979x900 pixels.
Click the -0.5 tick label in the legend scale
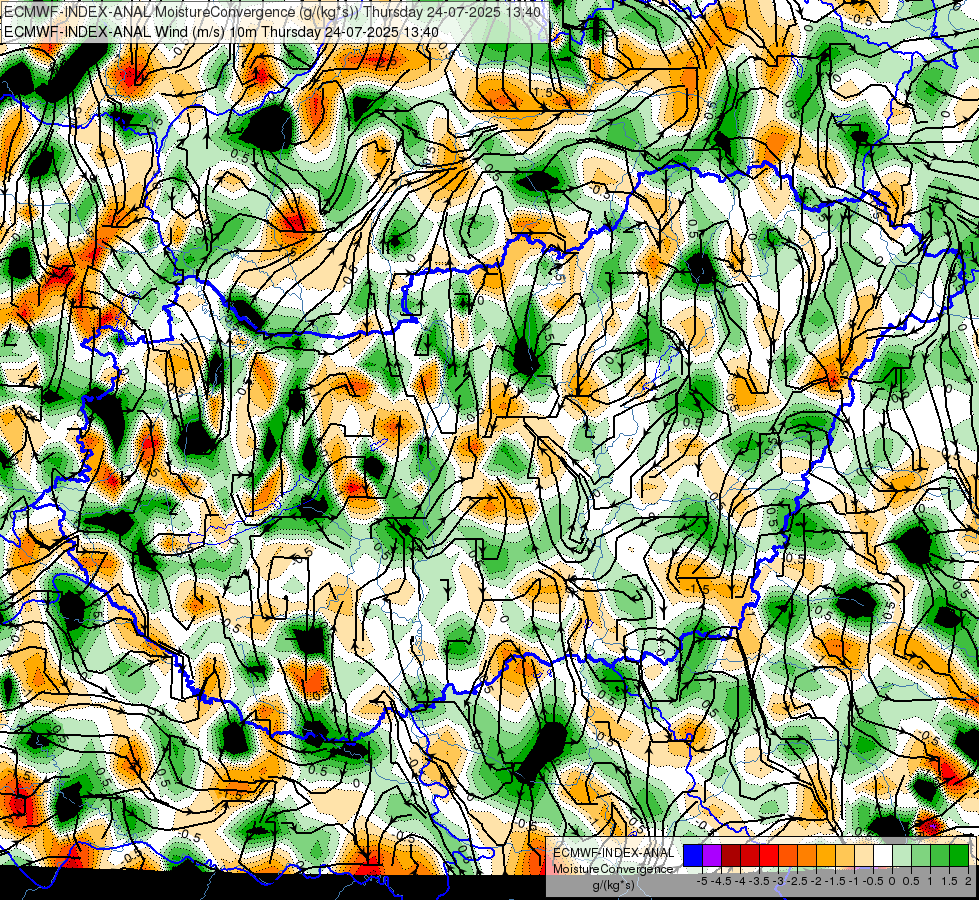[x=873, y=881]
